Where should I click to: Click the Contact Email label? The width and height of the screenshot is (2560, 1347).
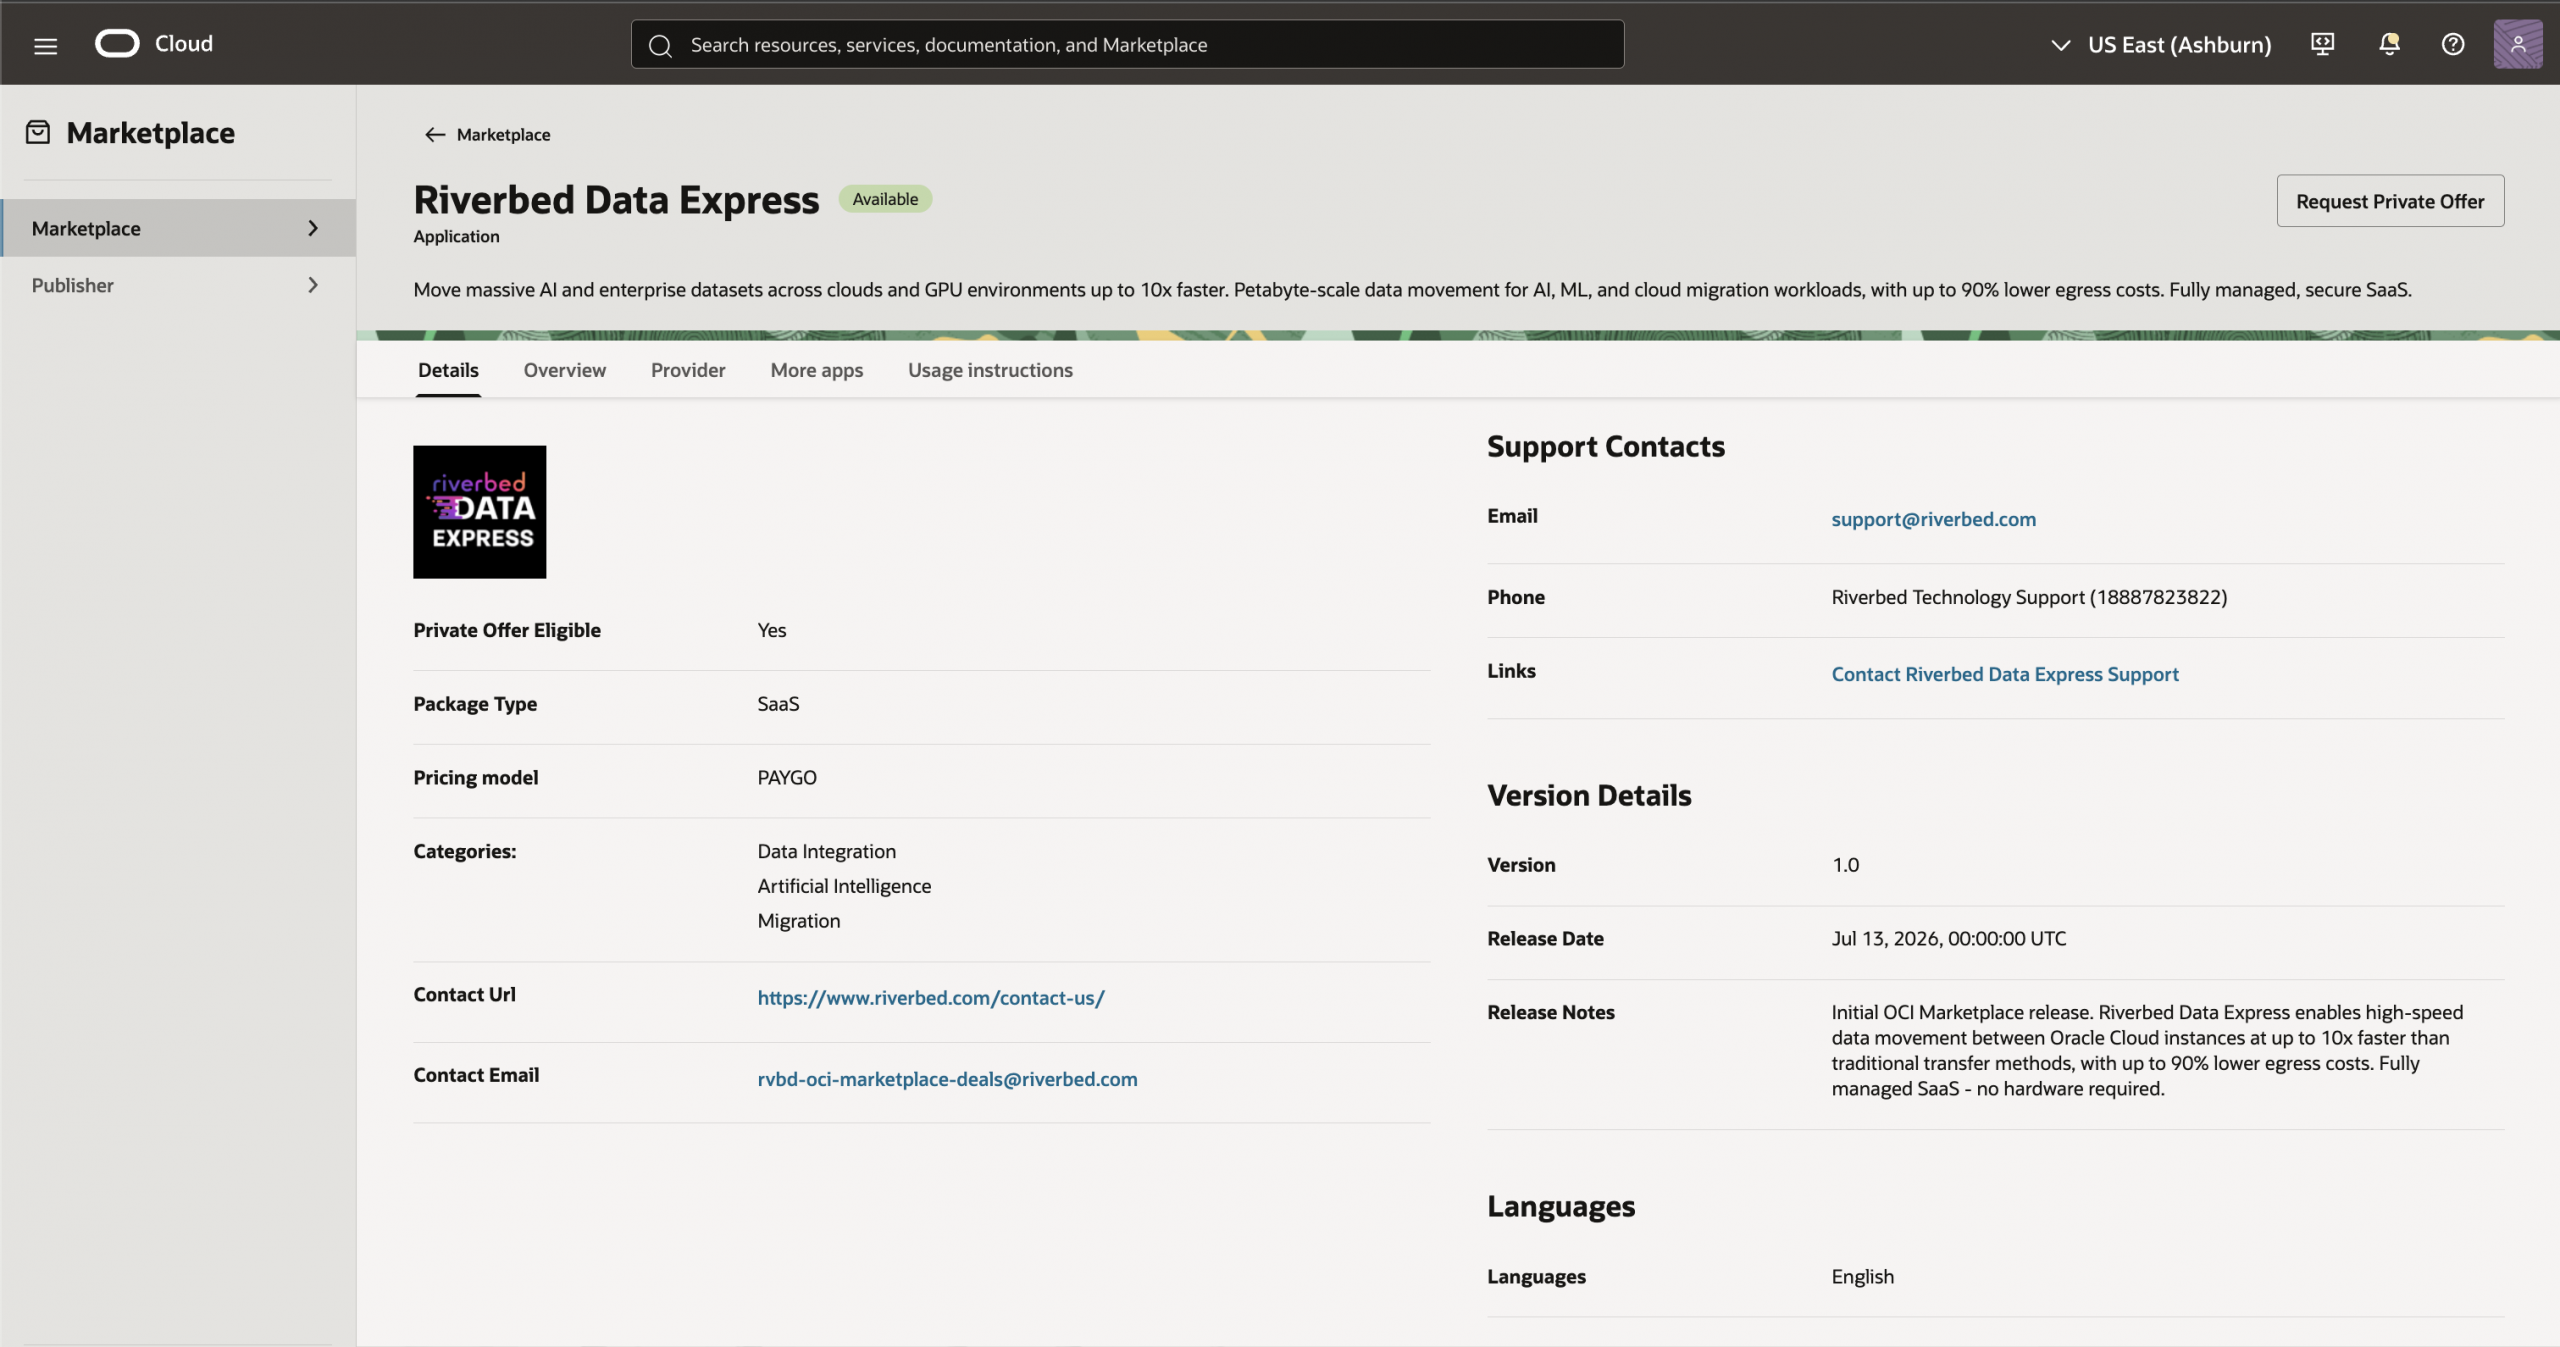476,1075
